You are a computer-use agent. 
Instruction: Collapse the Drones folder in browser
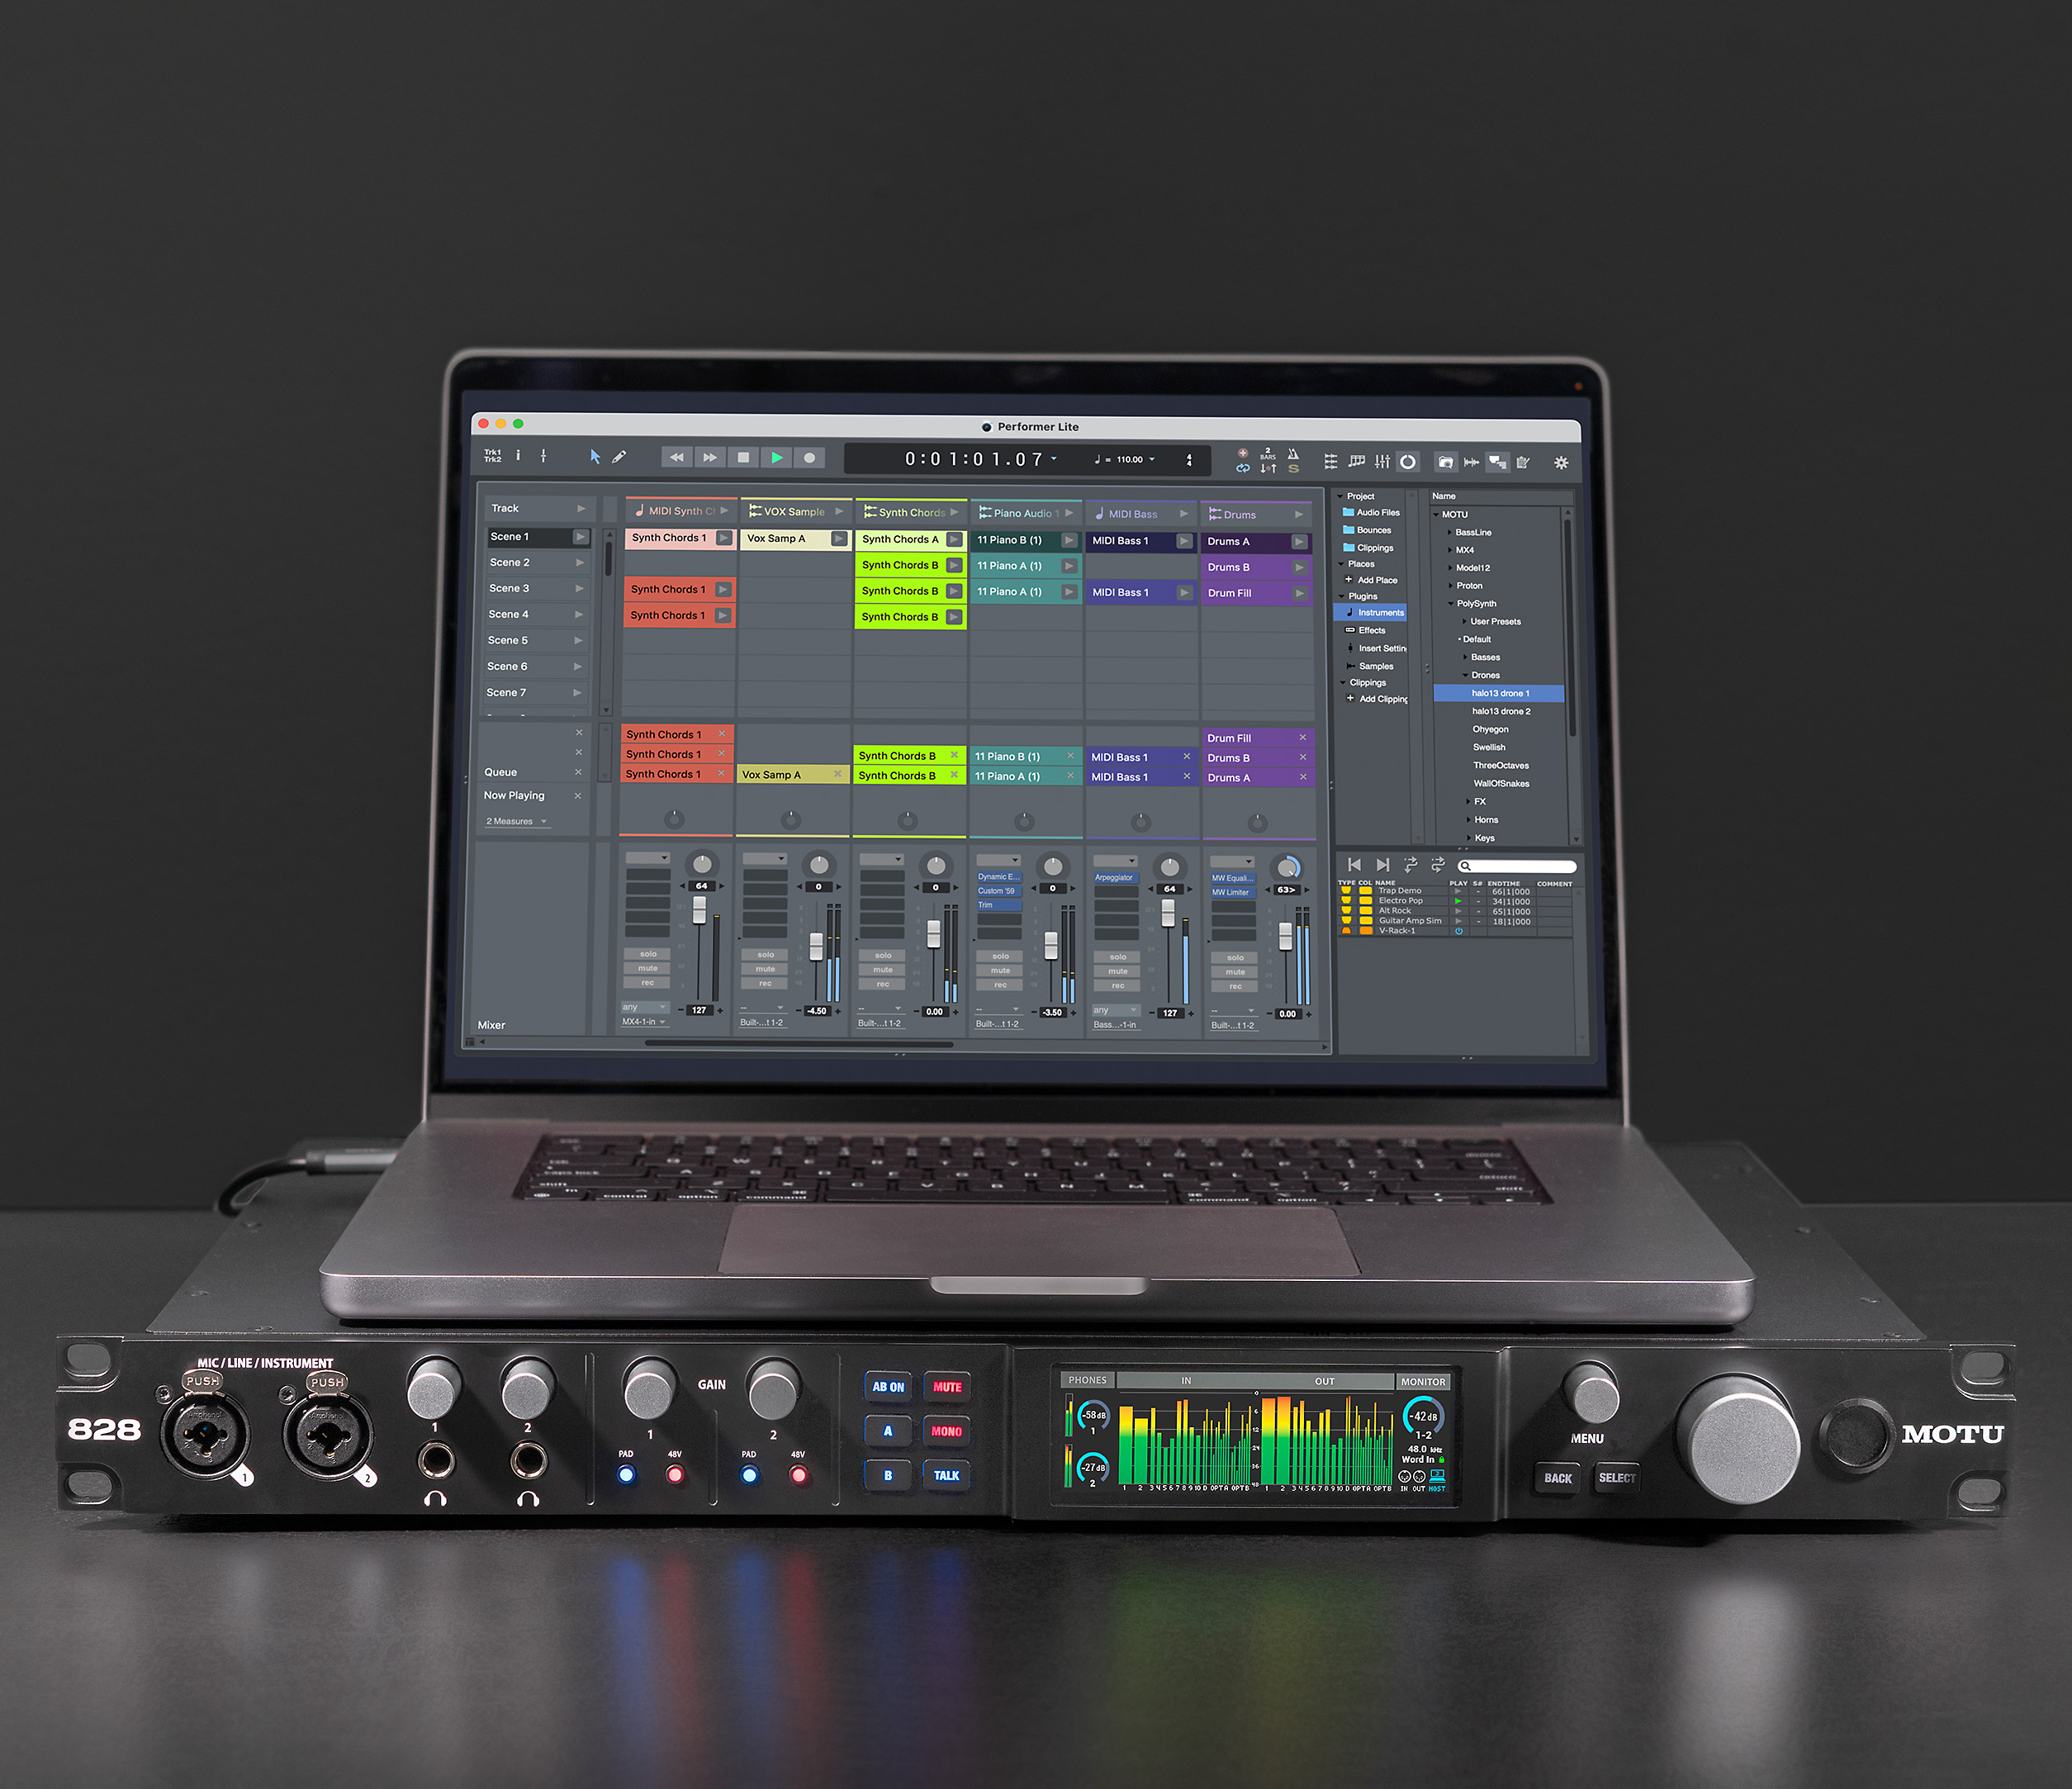(x=1465, y=675)
